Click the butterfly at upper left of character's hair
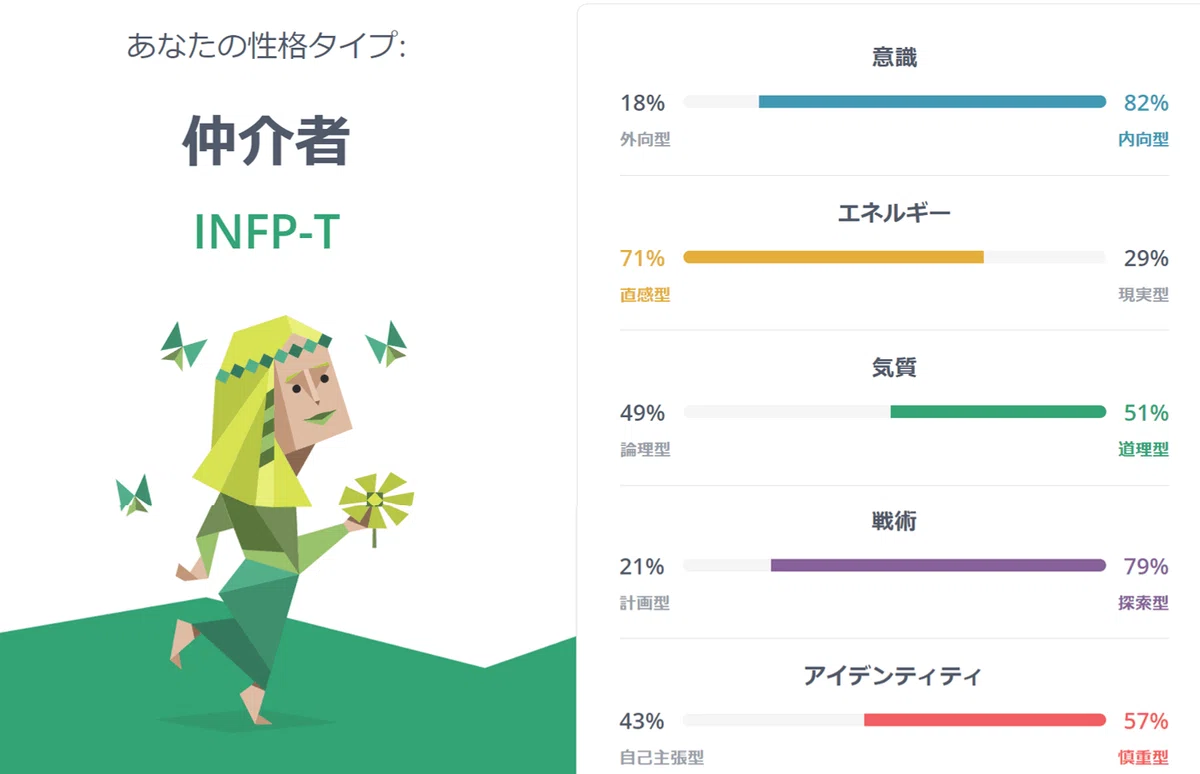 (183, 345)
